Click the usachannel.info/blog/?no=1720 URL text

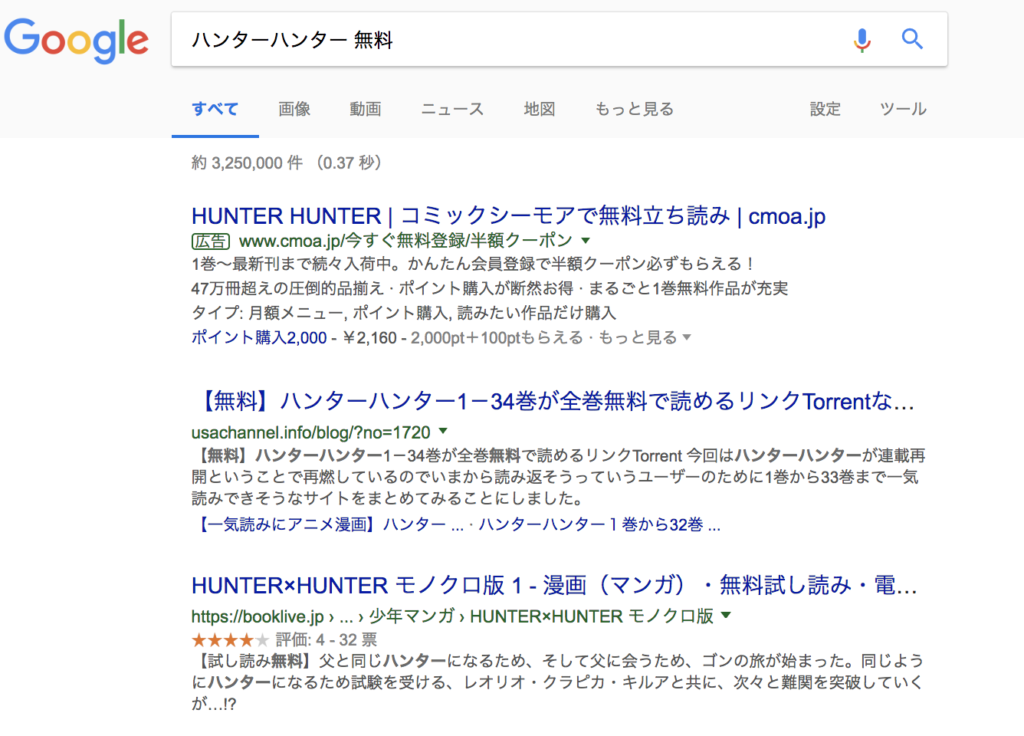click(311, 432)
